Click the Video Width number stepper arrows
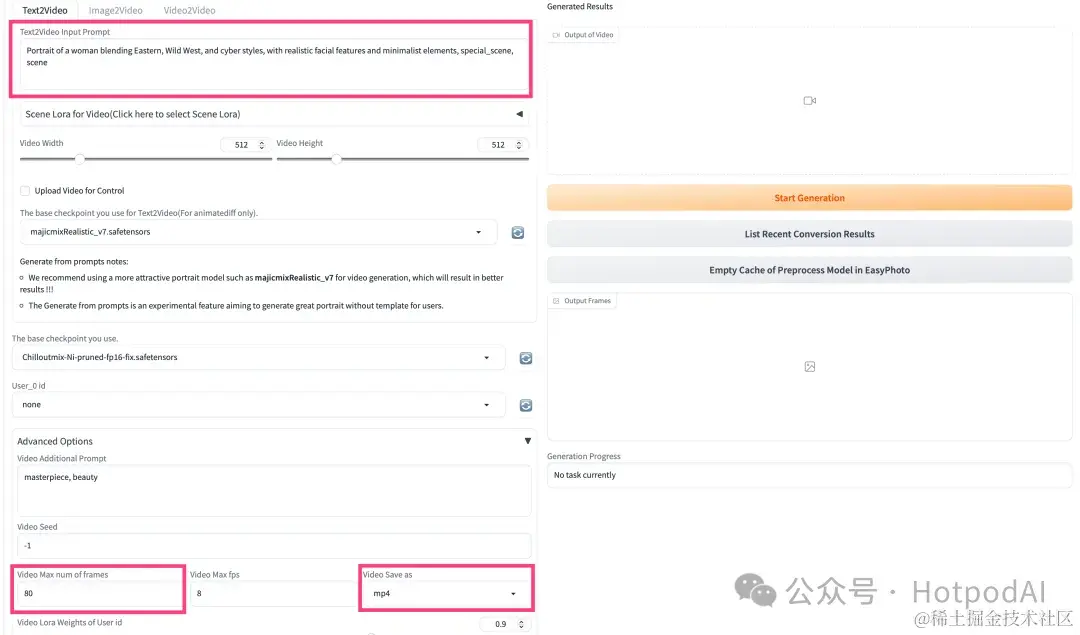 coord(261,145)
